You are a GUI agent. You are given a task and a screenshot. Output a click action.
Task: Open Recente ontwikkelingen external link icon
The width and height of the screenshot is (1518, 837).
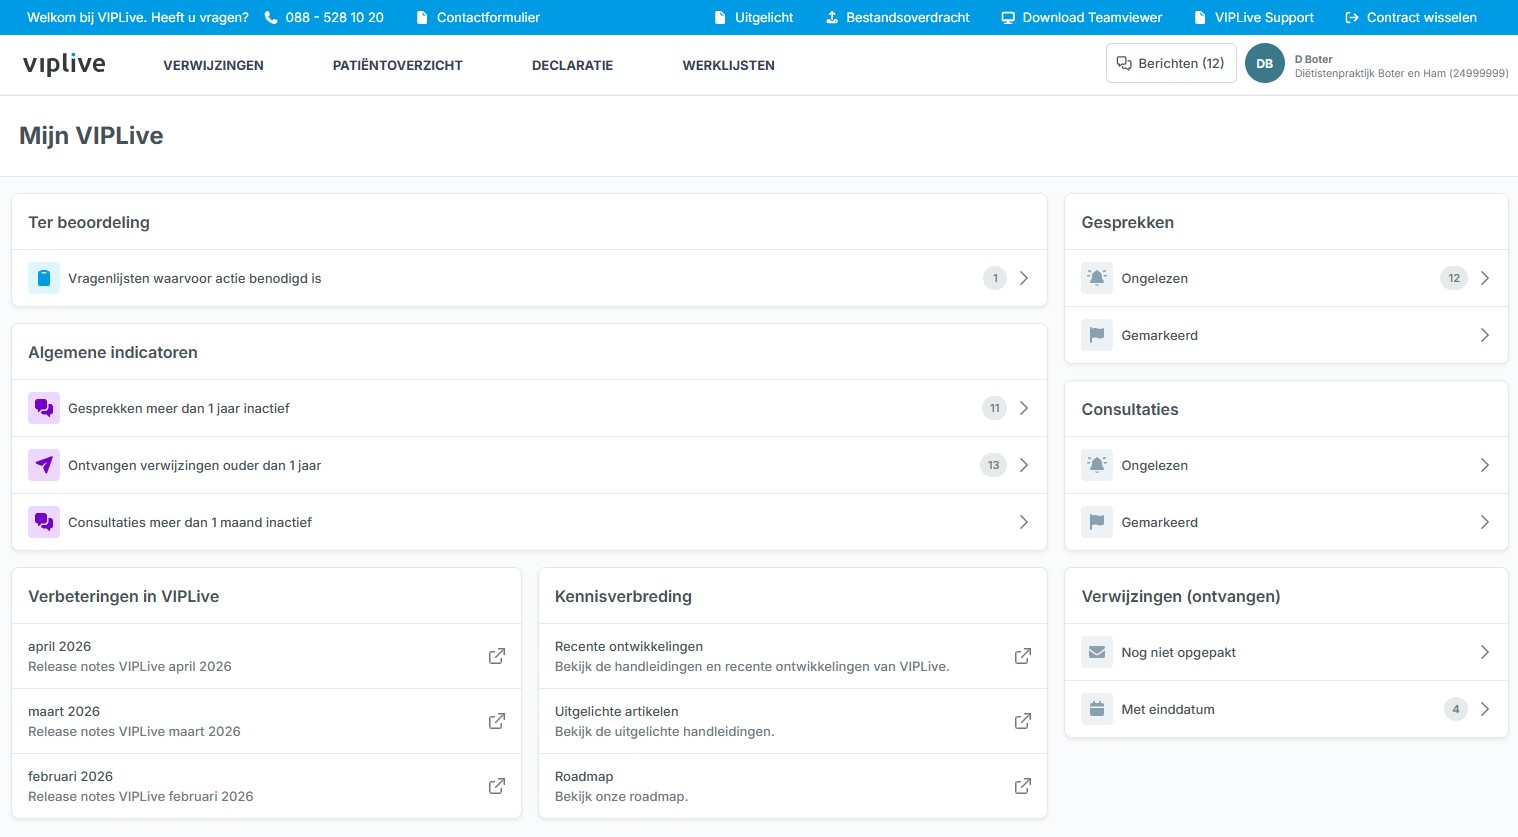[x=1022, y=656]
